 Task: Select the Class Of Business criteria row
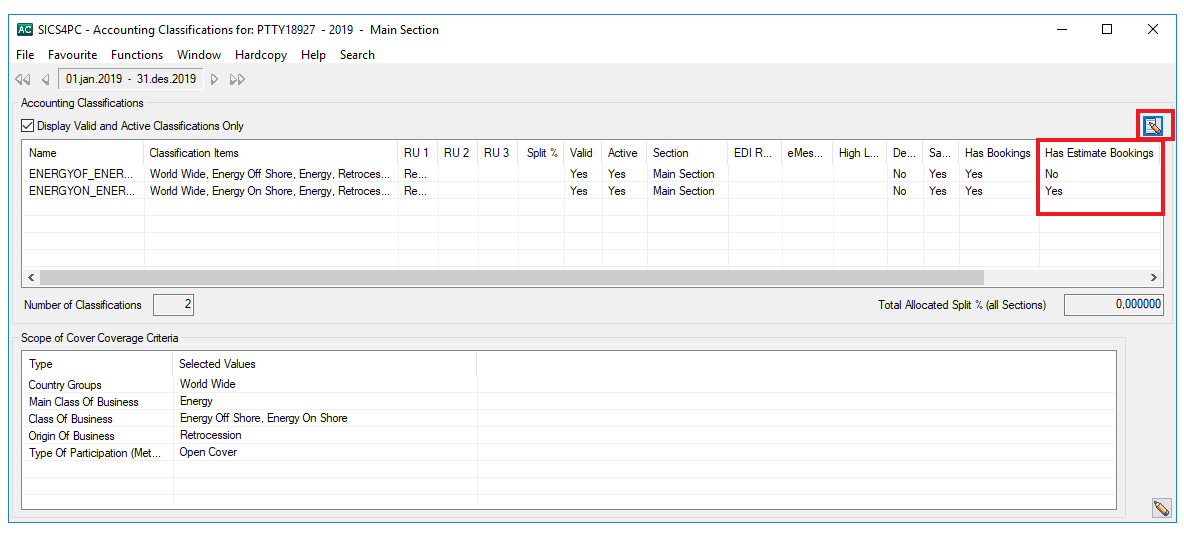71,419
